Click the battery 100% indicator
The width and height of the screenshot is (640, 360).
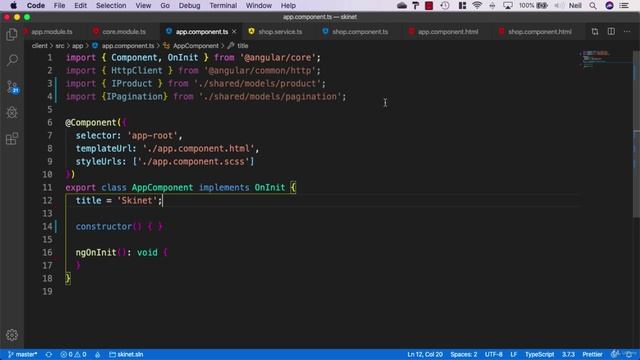pyautogui.click(x=533, y=5)
